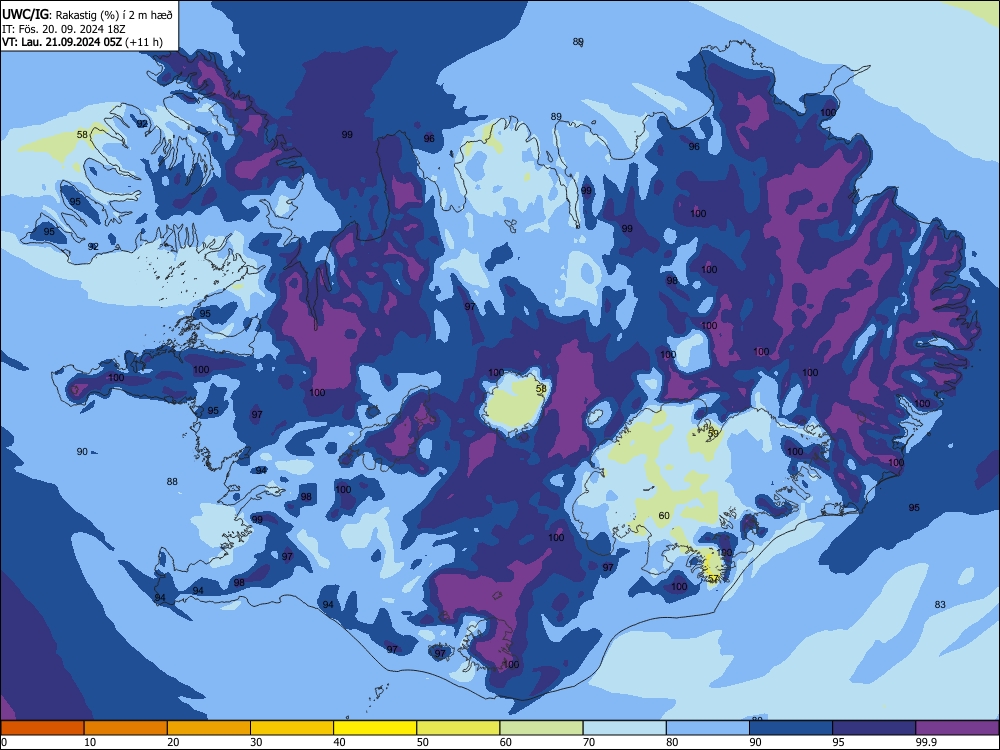
Task: Click the map humidity value '88'
Action: pos(172,482)
